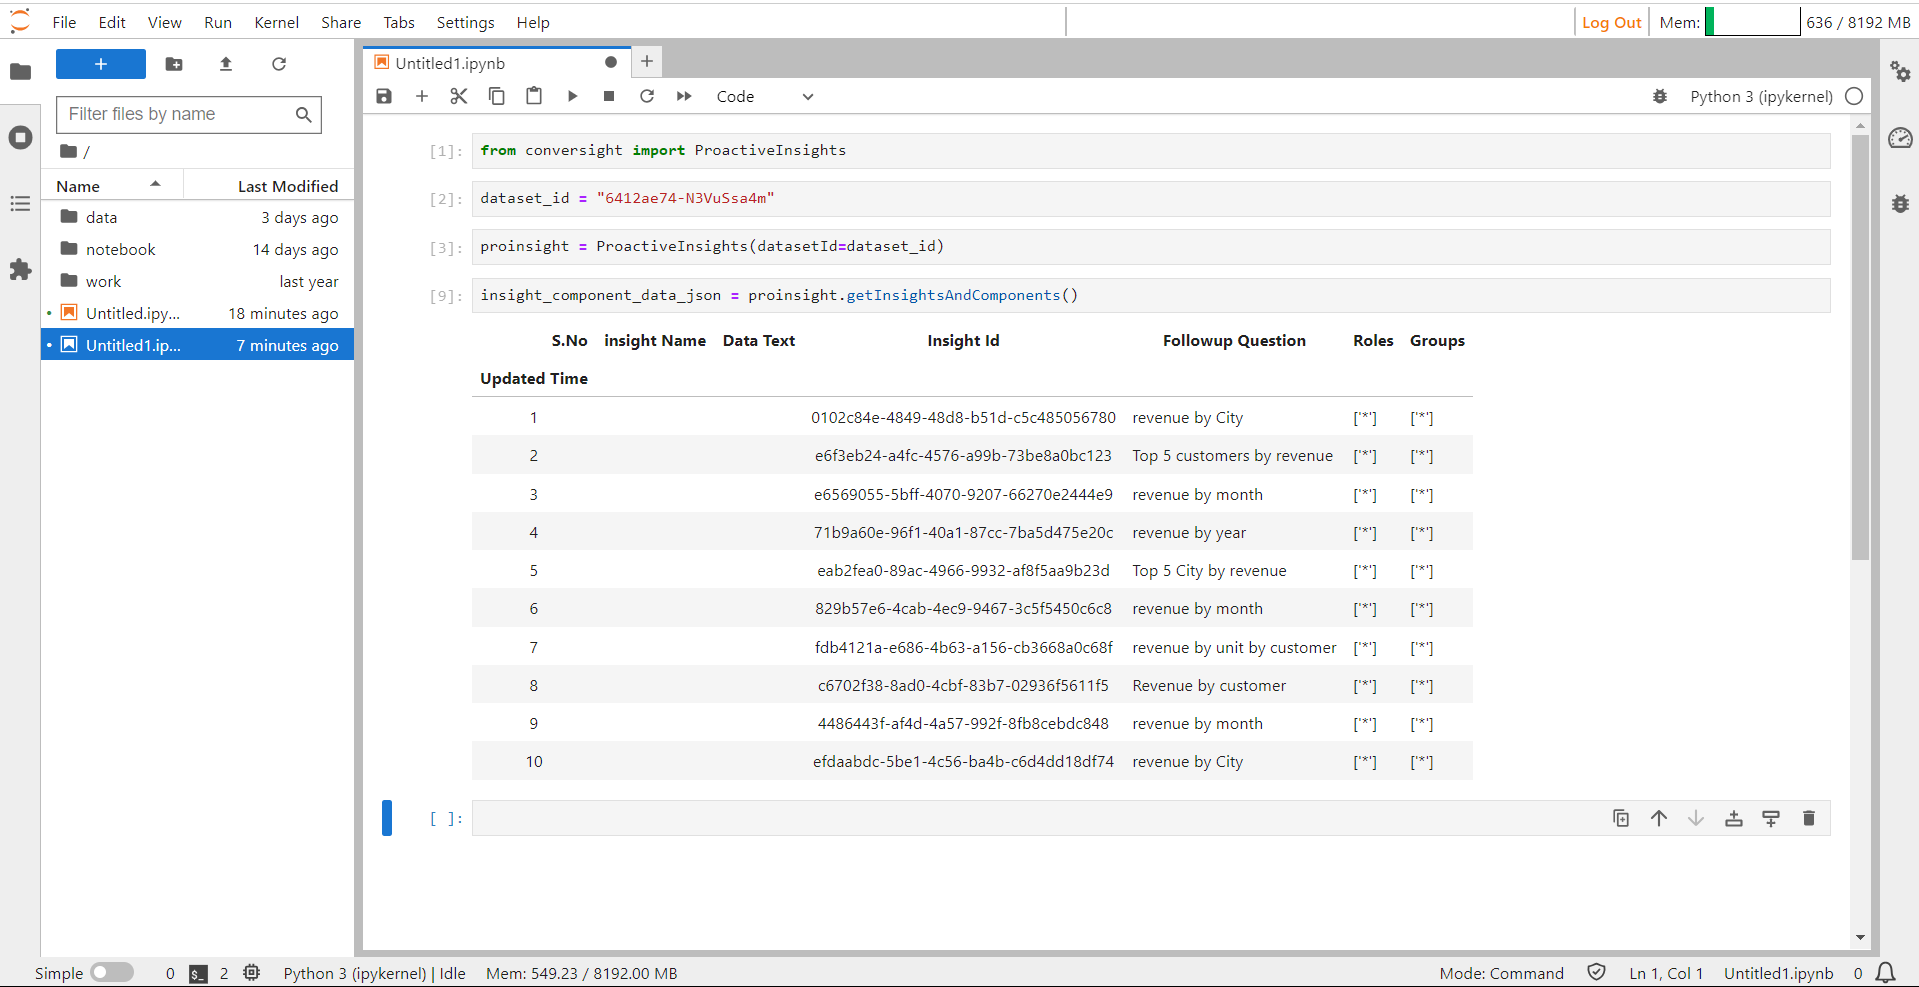1919x987 pixels.
Task: Click the kernel status circle indicator
Action: pos(1854,96)
